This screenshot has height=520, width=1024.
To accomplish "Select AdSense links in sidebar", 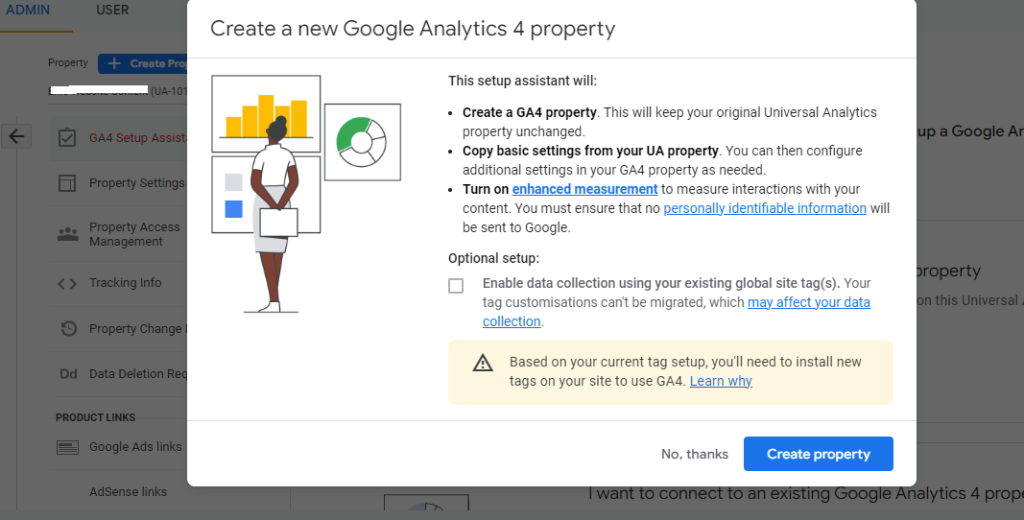I will [x=128, y=492].
